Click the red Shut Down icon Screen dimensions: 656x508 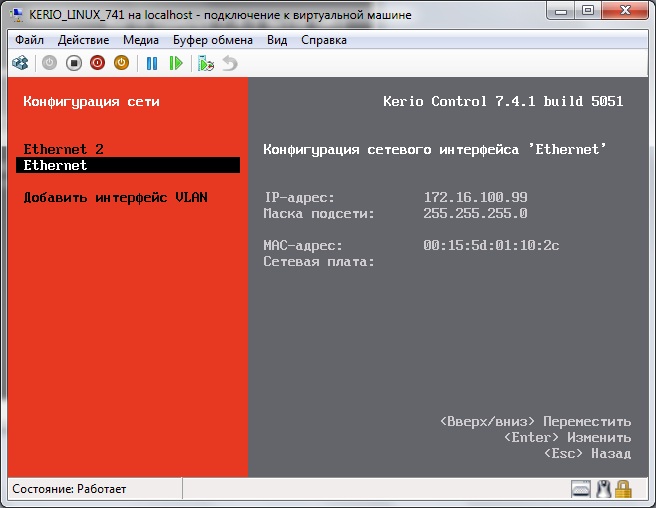coord(98,63)
